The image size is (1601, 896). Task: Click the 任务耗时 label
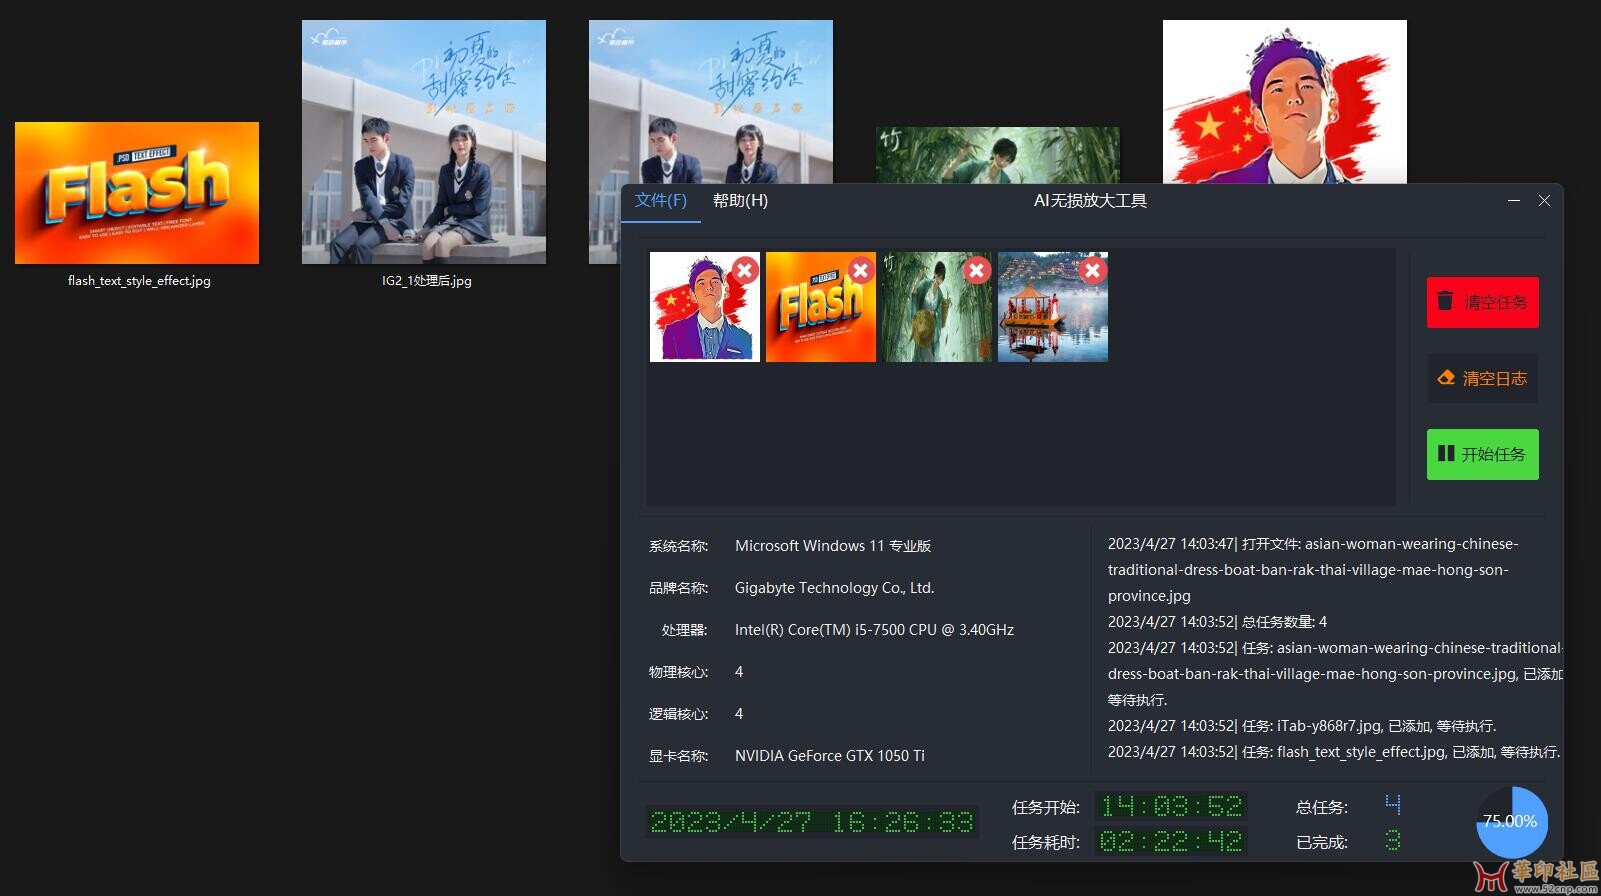(x=1045, y=843)
